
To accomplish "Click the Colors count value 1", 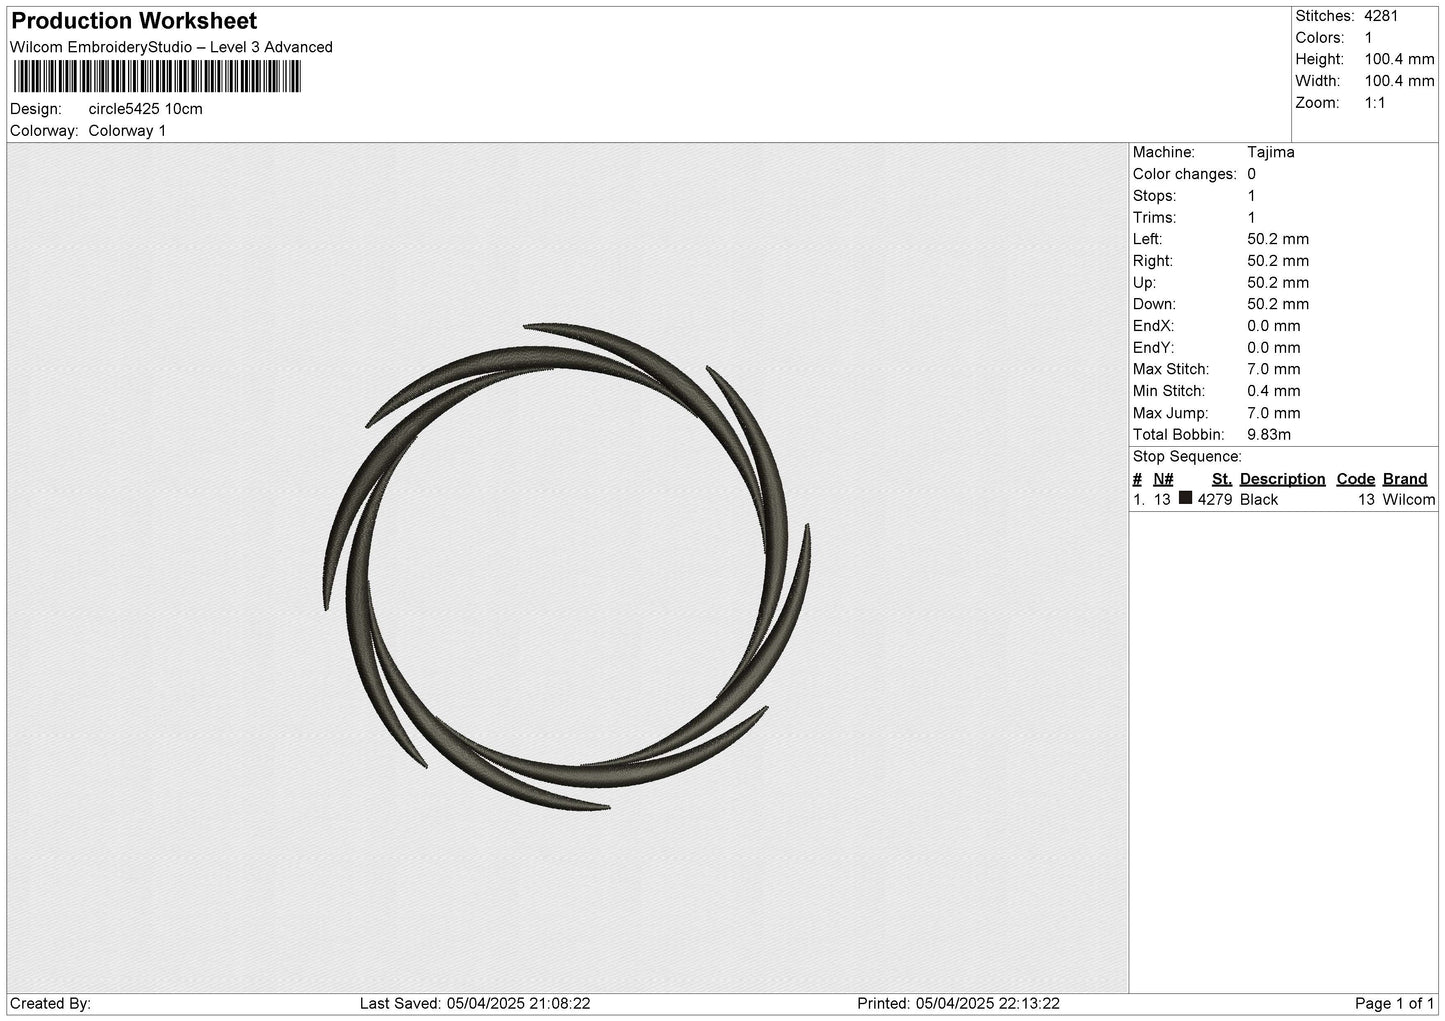I will pos(1369,38).
